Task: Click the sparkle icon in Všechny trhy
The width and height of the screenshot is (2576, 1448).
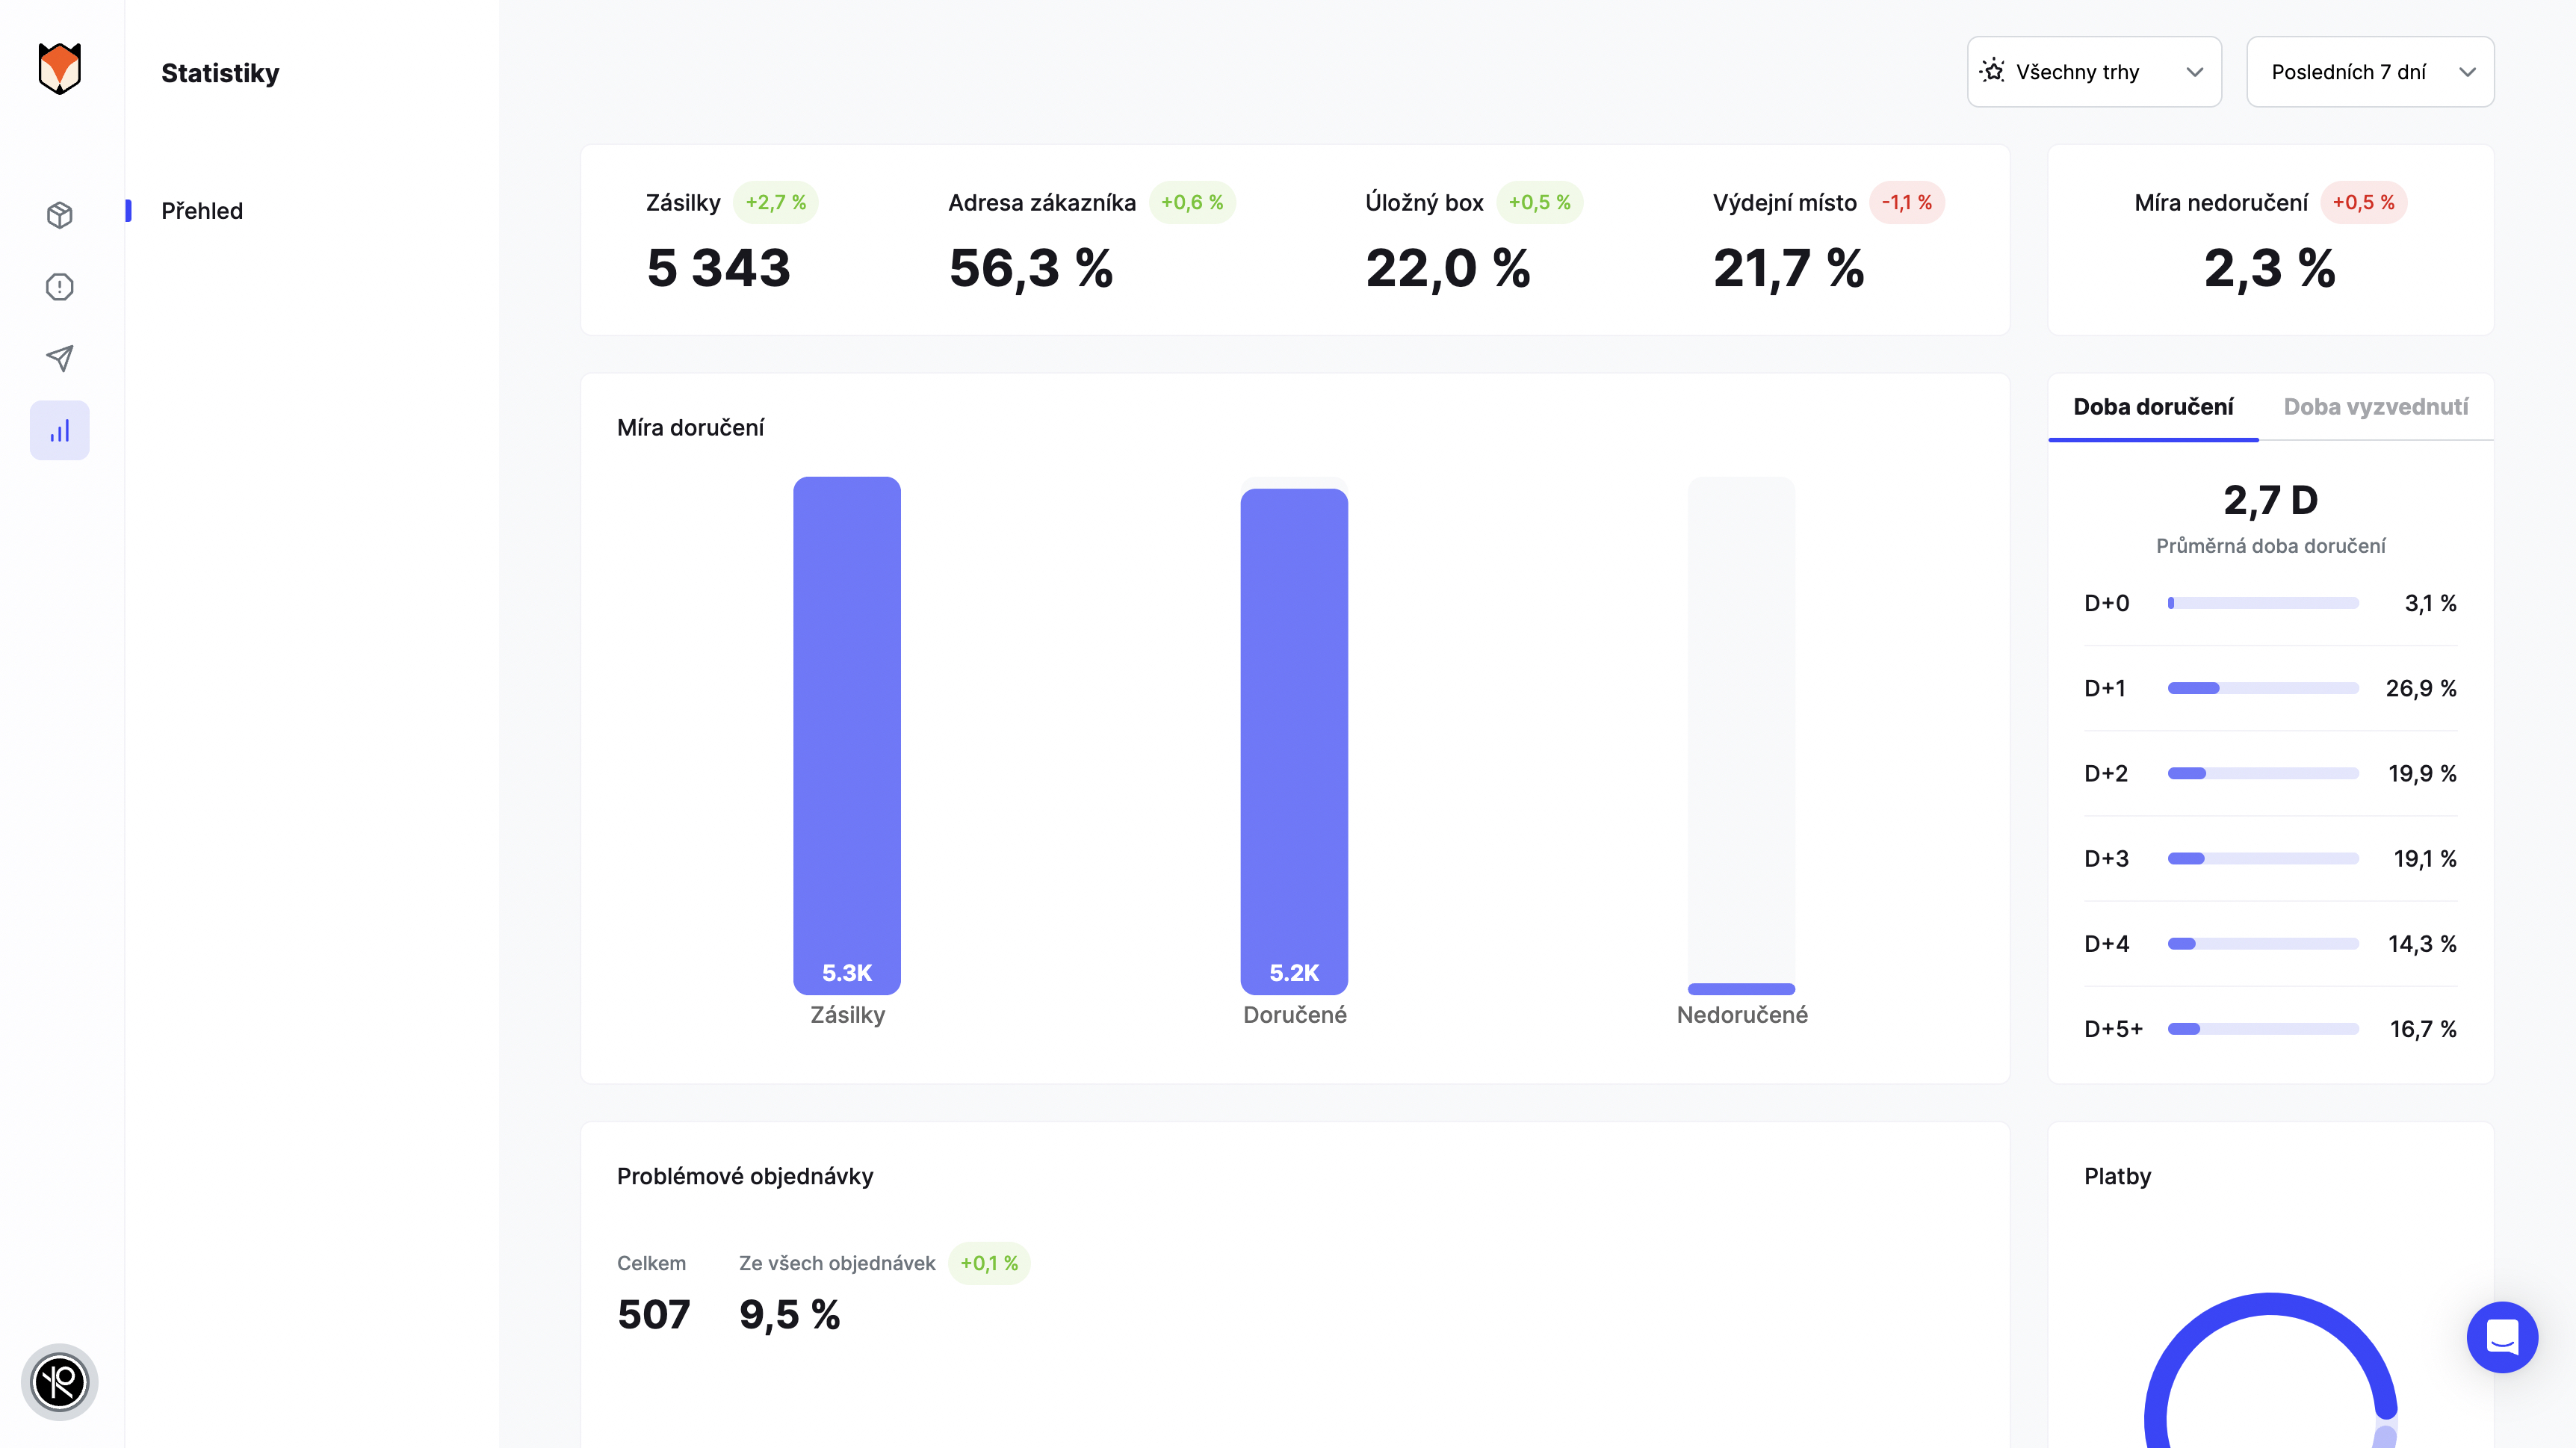Action: coord(1992,71)
